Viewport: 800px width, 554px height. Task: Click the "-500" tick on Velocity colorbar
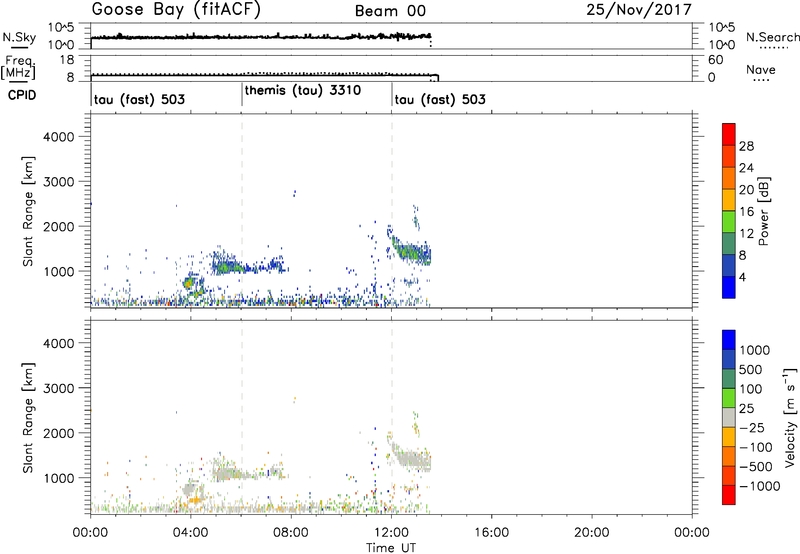[756, 466]
